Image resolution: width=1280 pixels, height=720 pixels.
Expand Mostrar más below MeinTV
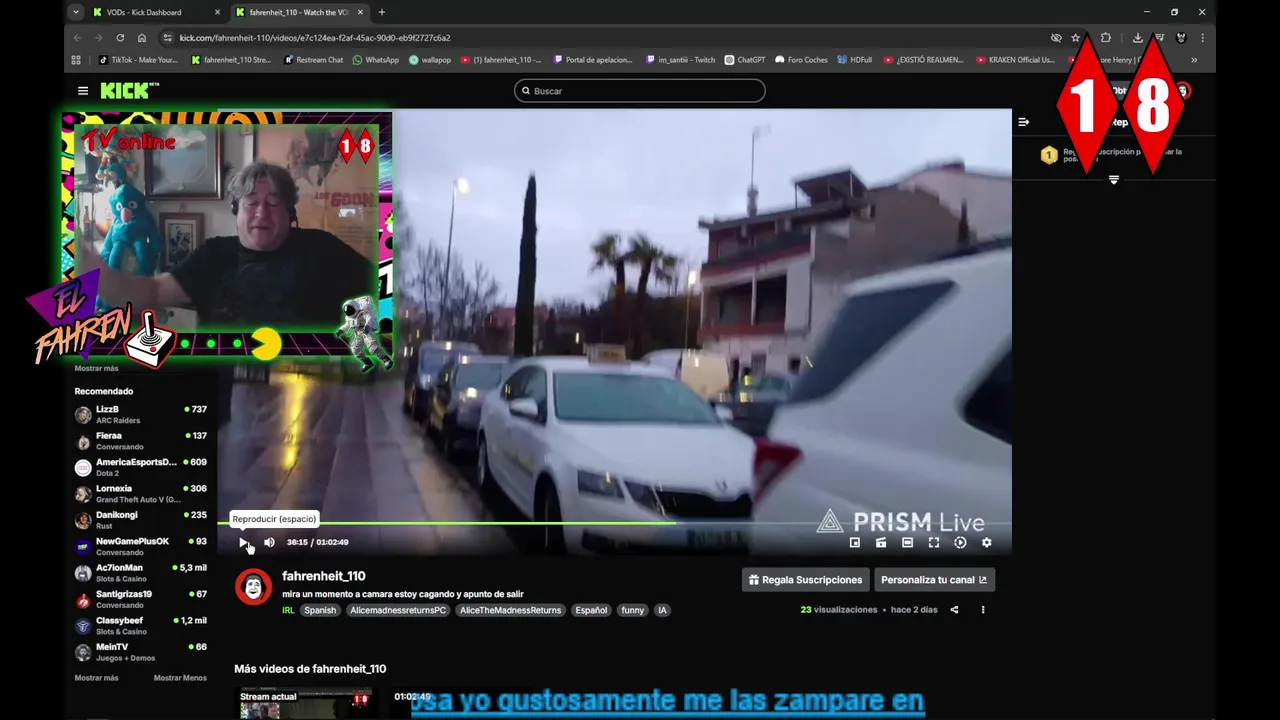pyautogui.click(x=96, y=678)
